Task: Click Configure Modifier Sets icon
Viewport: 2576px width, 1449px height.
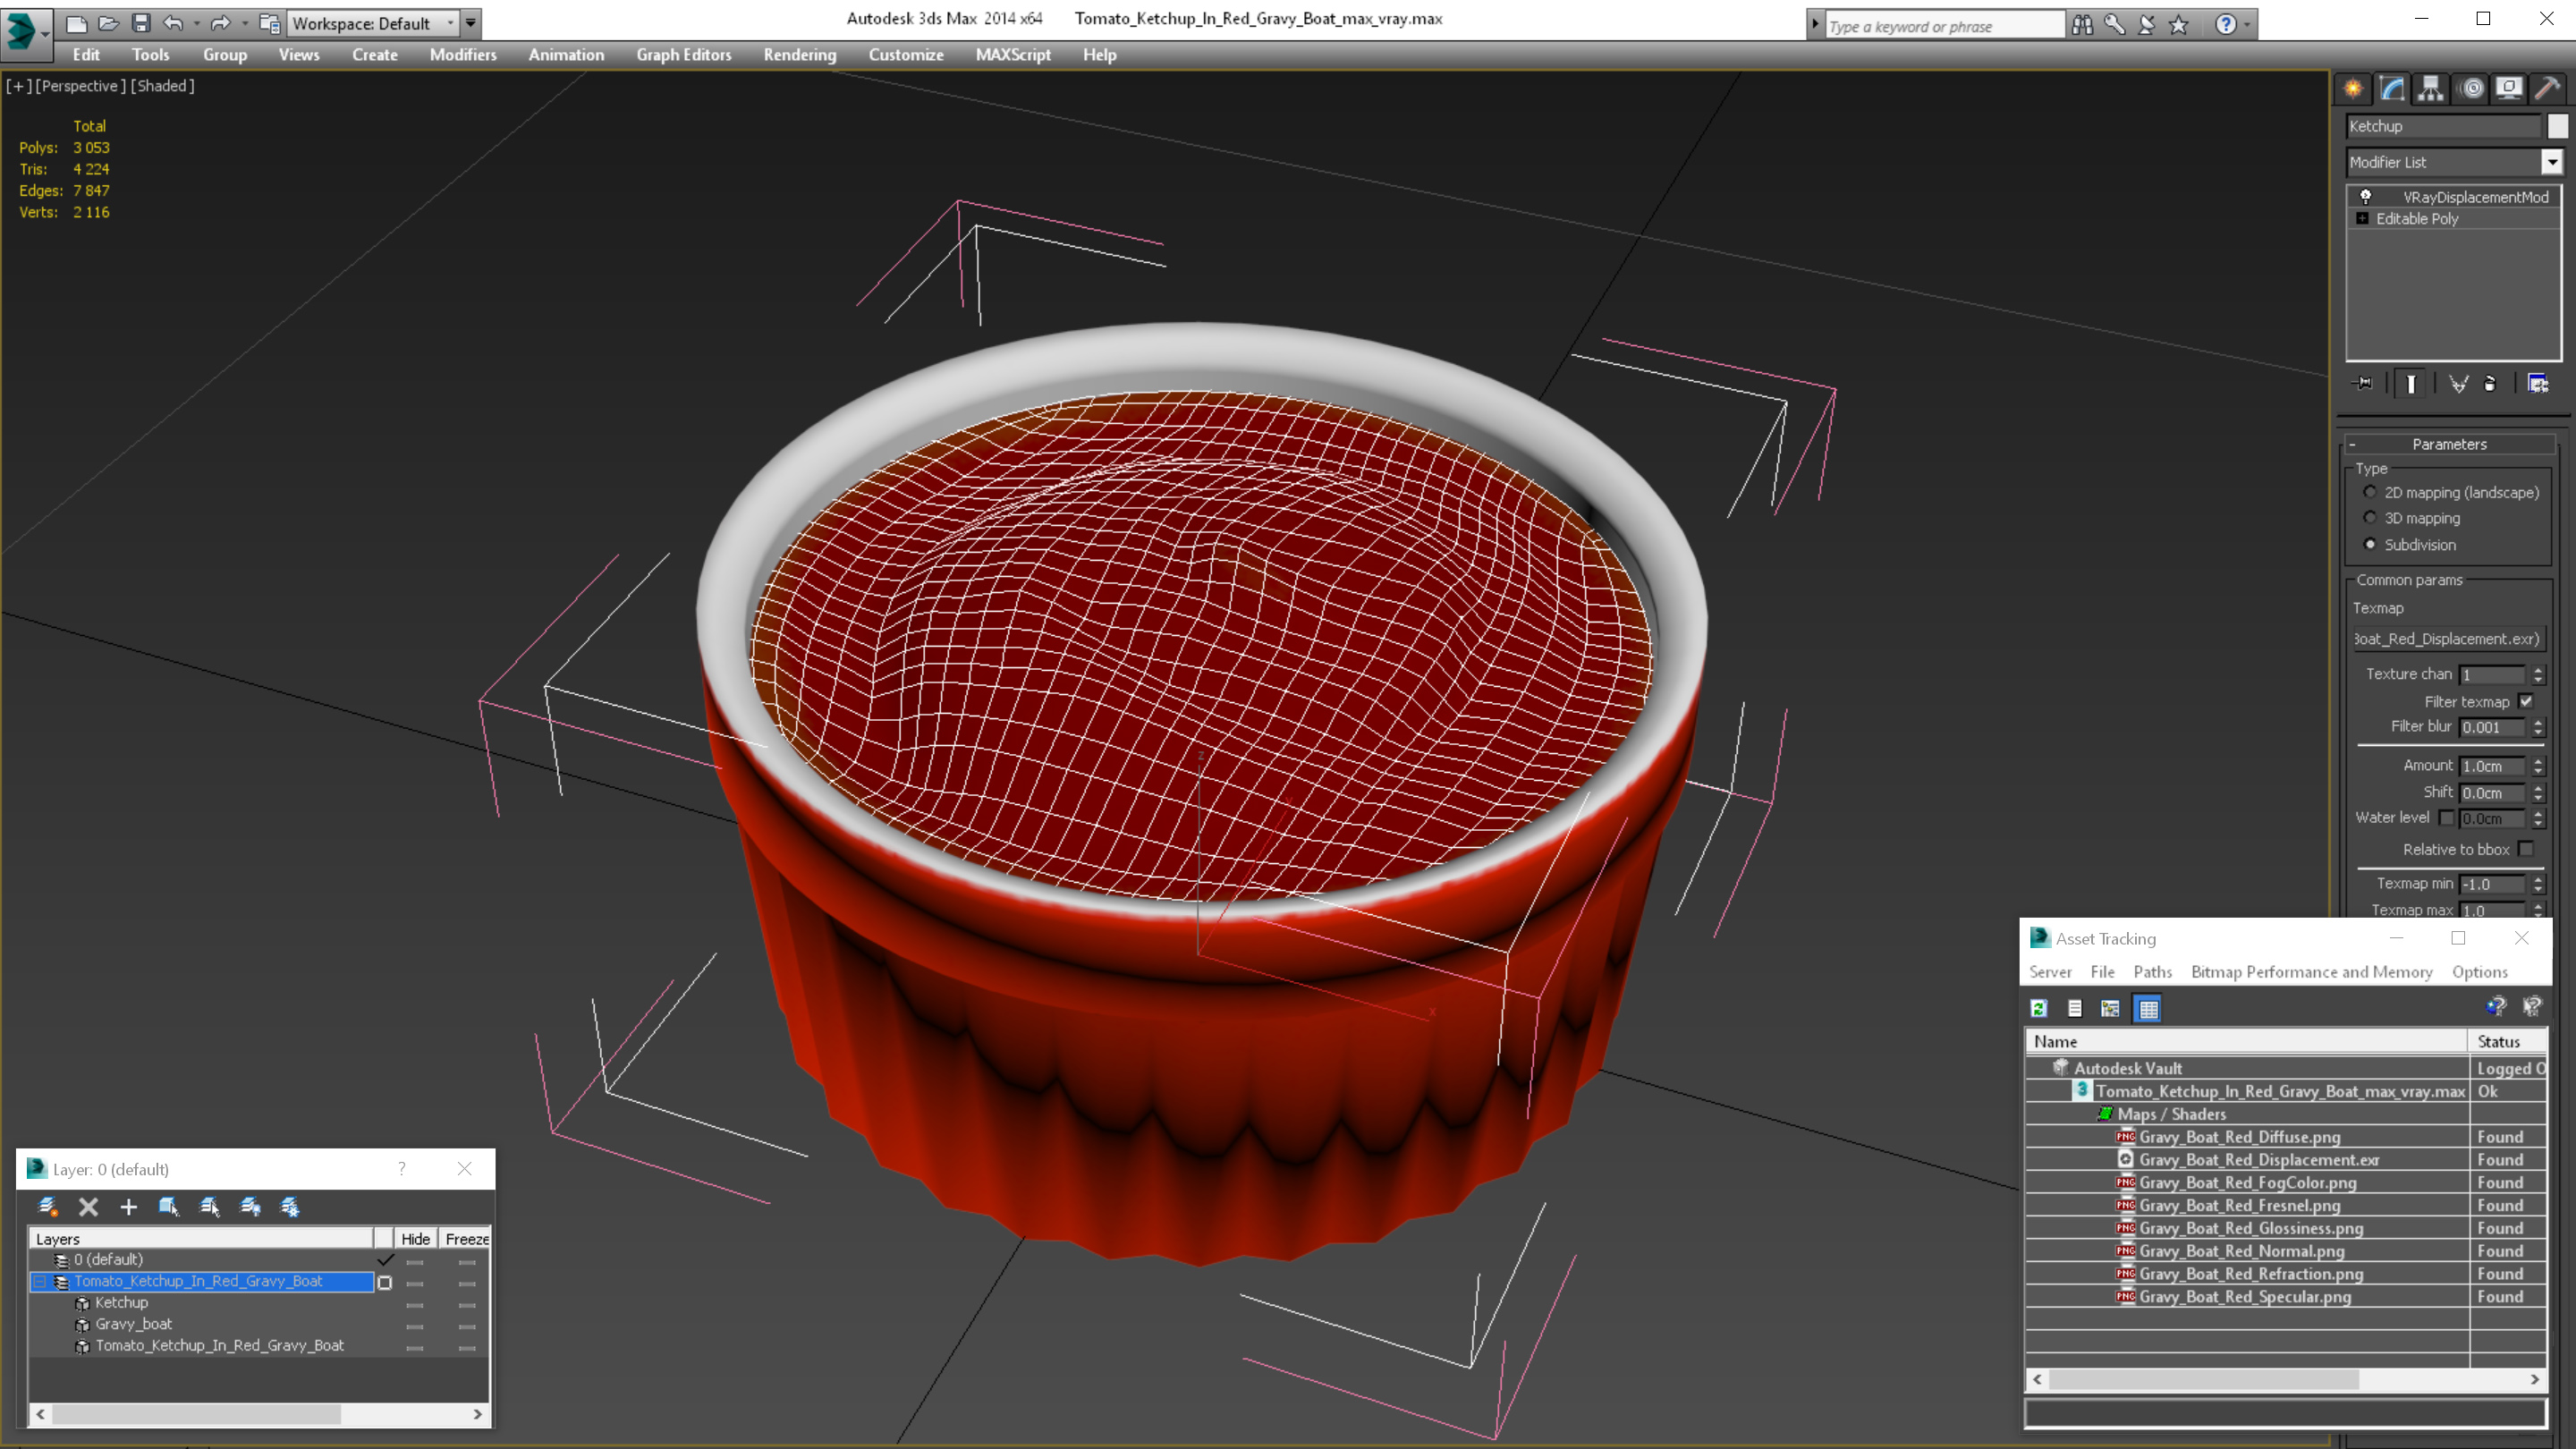Action: point(2538,384)
